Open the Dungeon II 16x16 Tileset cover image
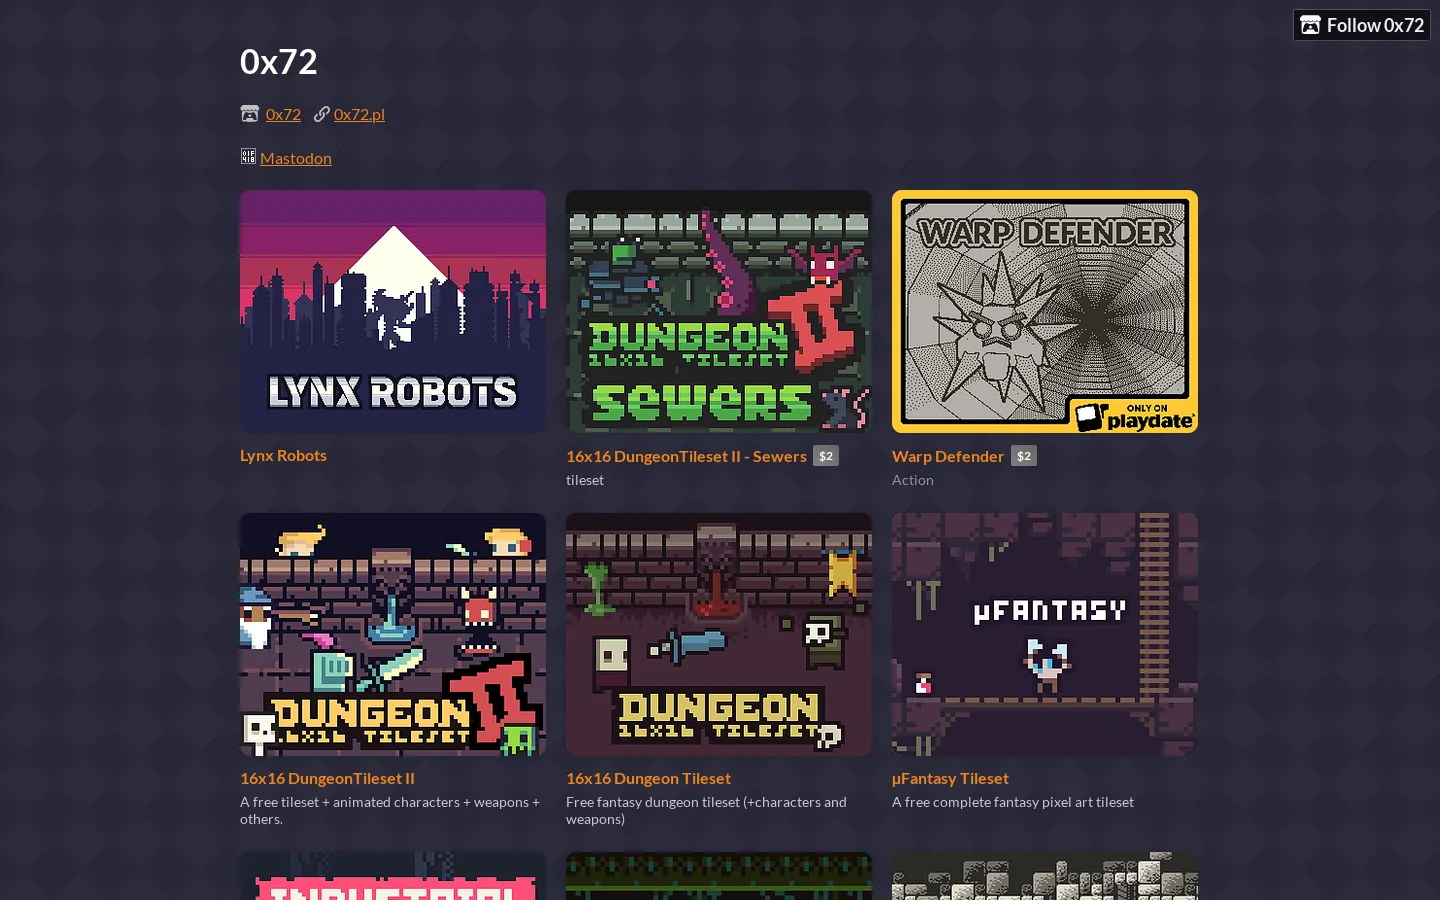Viewport: 1440px width, 900px height. [x=393, y=635]
